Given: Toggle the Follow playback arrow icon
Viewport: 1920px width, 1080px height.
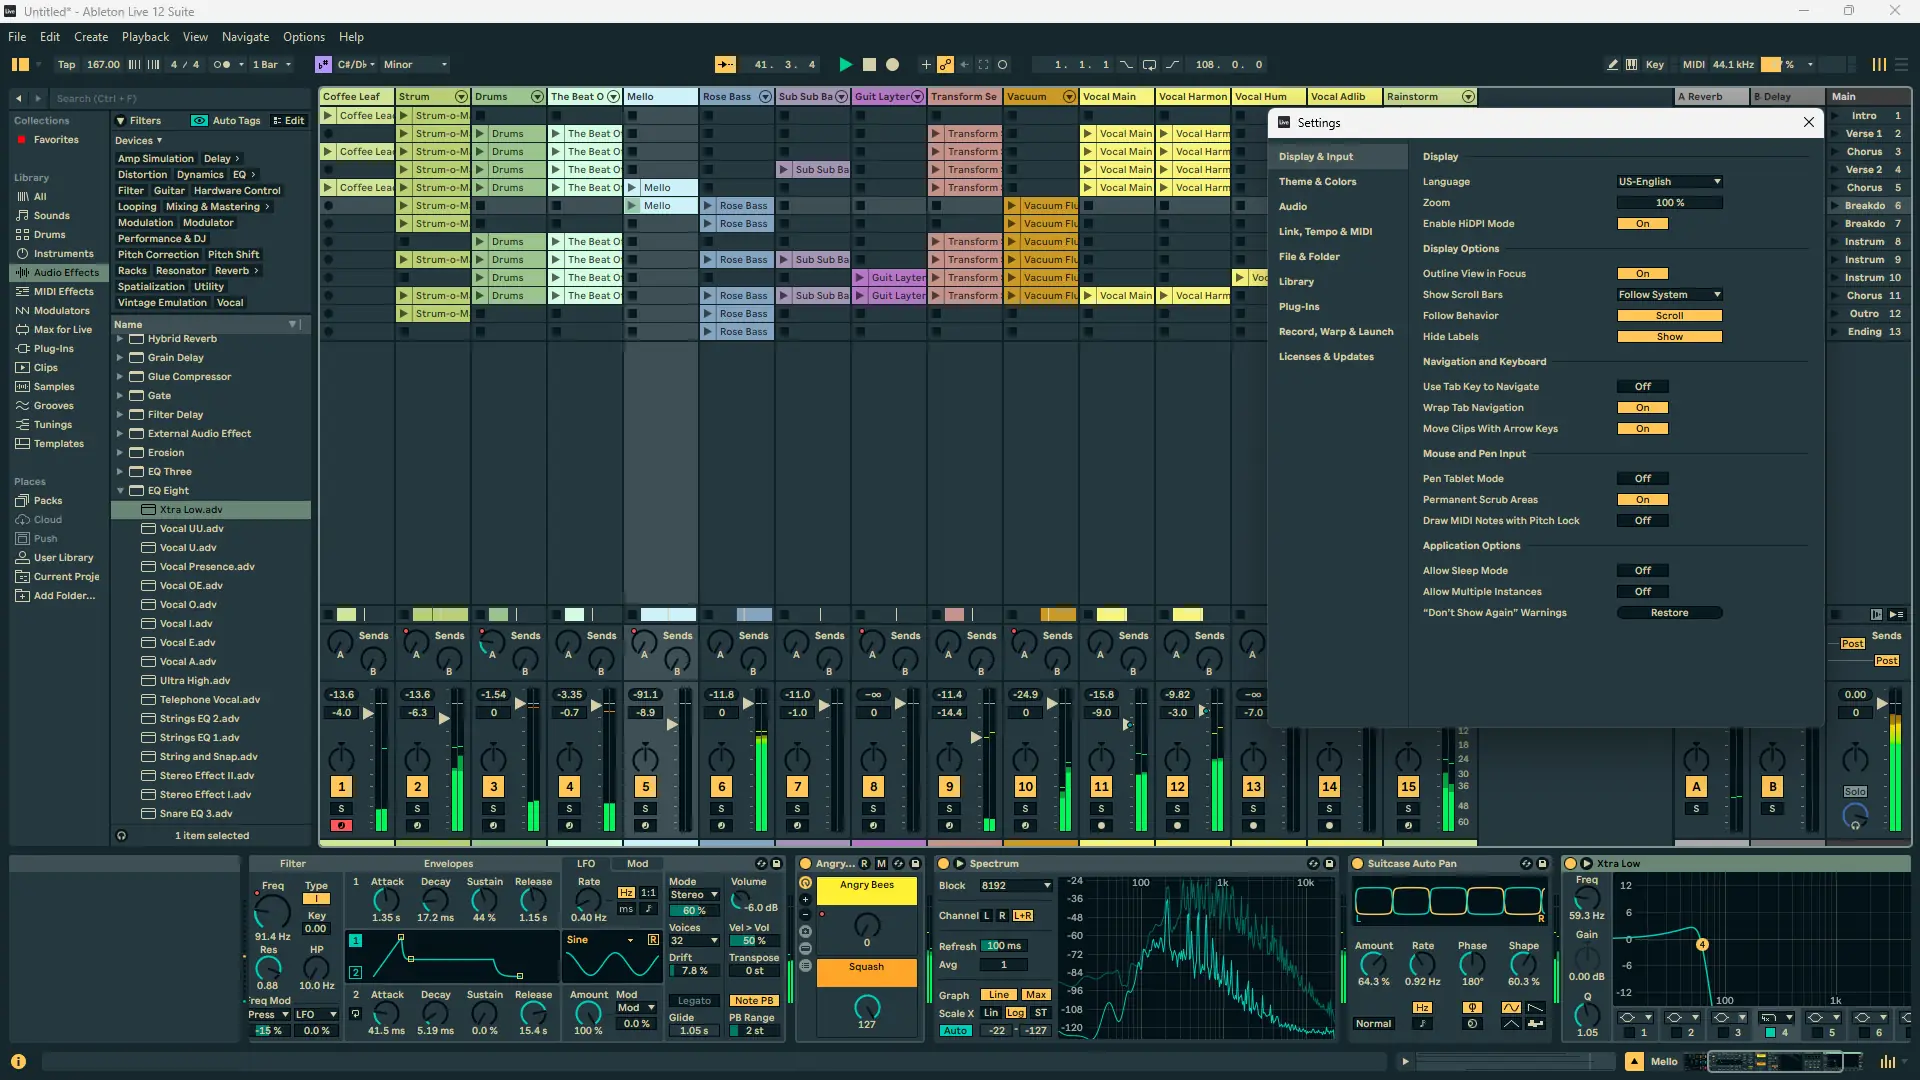Looking at the screenshot, I should [x=725, y=65].
